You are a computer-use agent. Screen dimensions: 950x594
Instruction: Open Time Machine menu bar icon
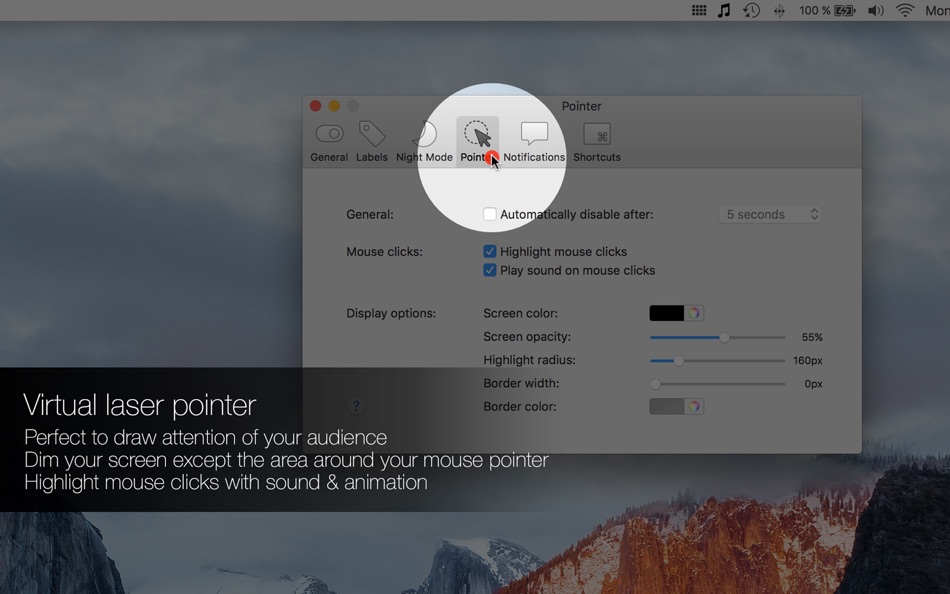pyautogui.click(x=751, y=10)
